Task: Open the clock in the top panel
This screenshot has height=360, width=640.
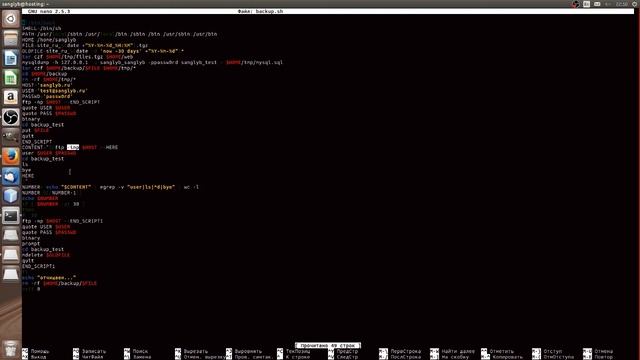Action: (622, 4)
